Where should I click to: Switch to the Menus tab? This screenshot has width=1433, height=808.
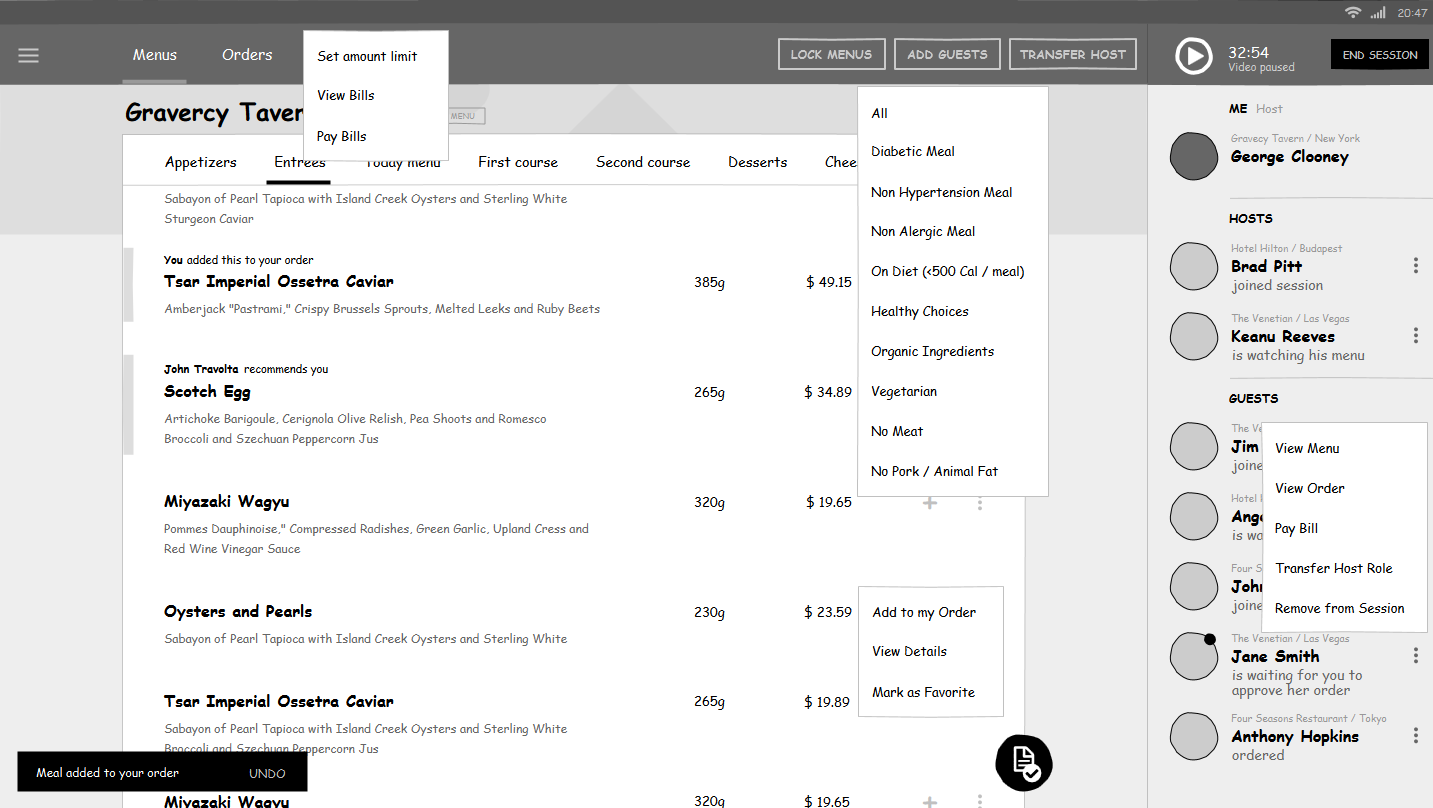155,55
